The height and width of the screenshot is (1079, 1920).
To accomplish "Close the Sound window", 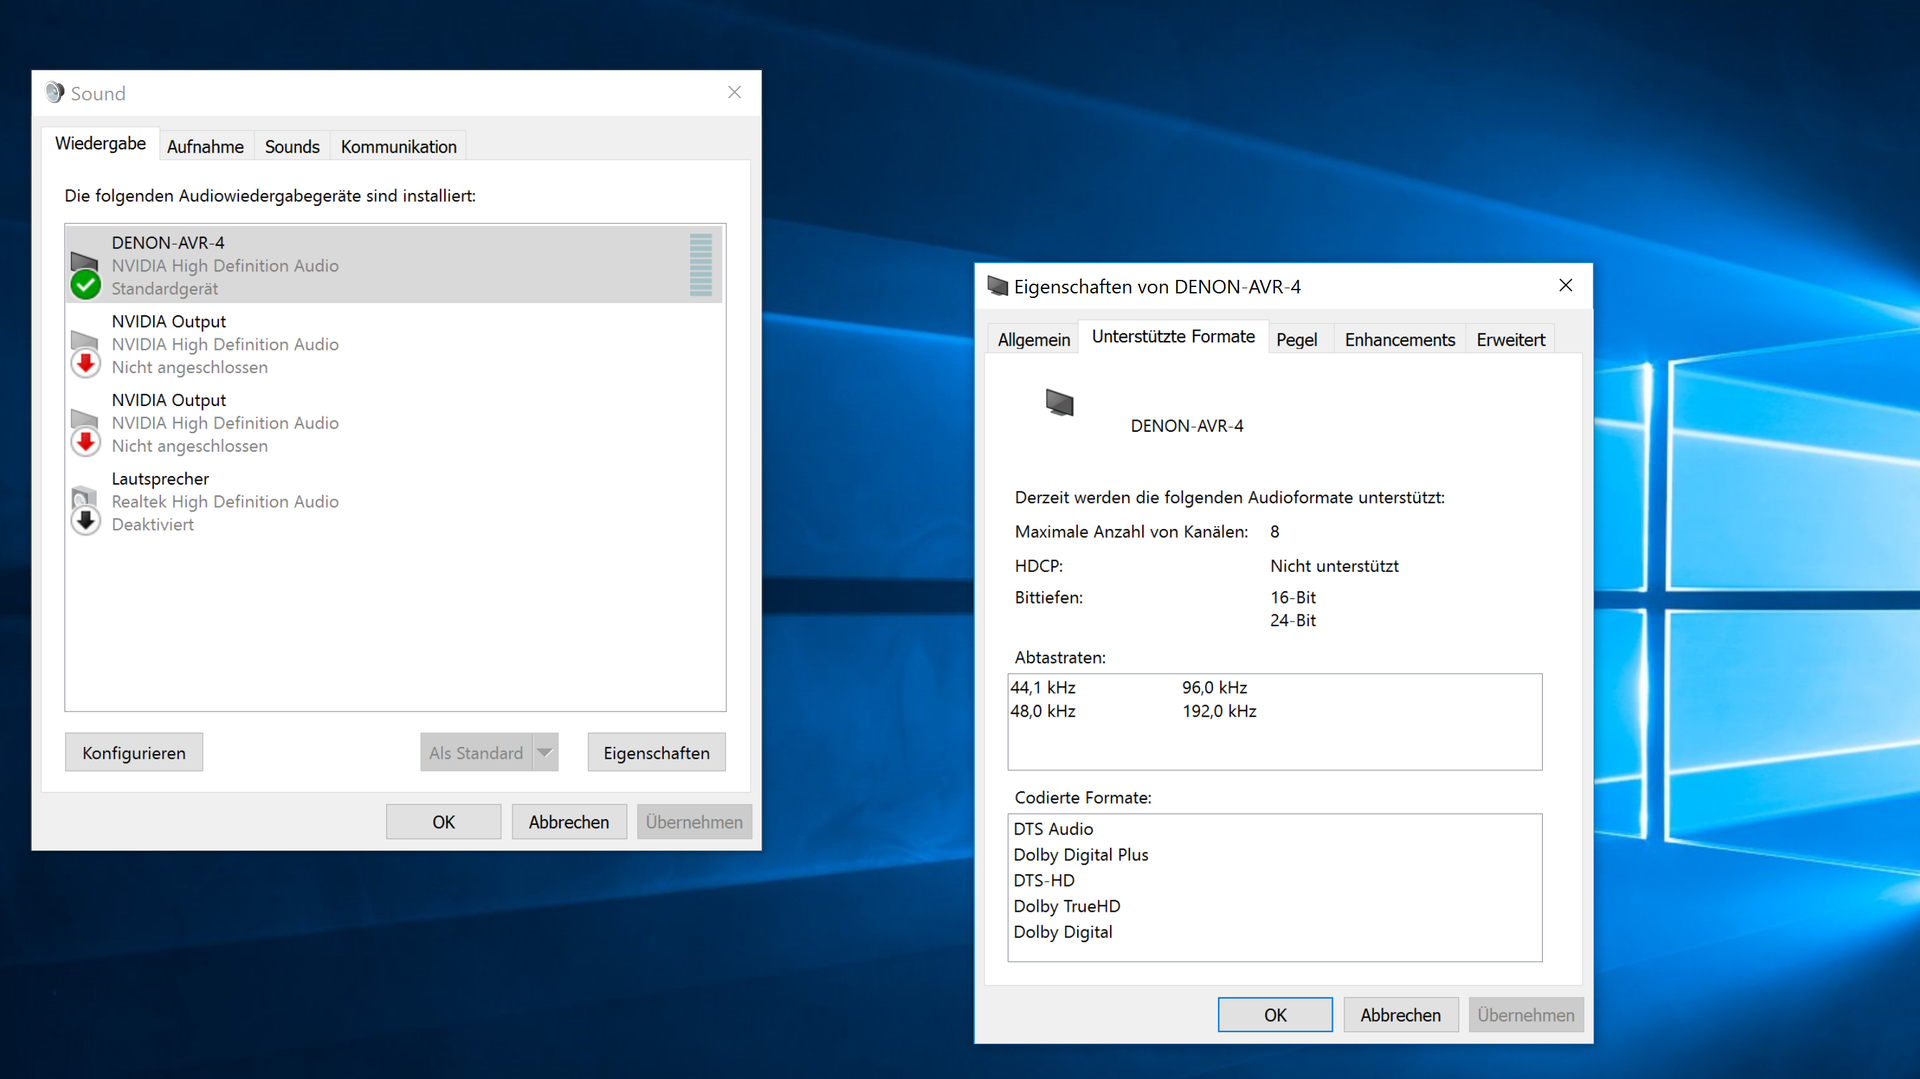I will 734,93.
